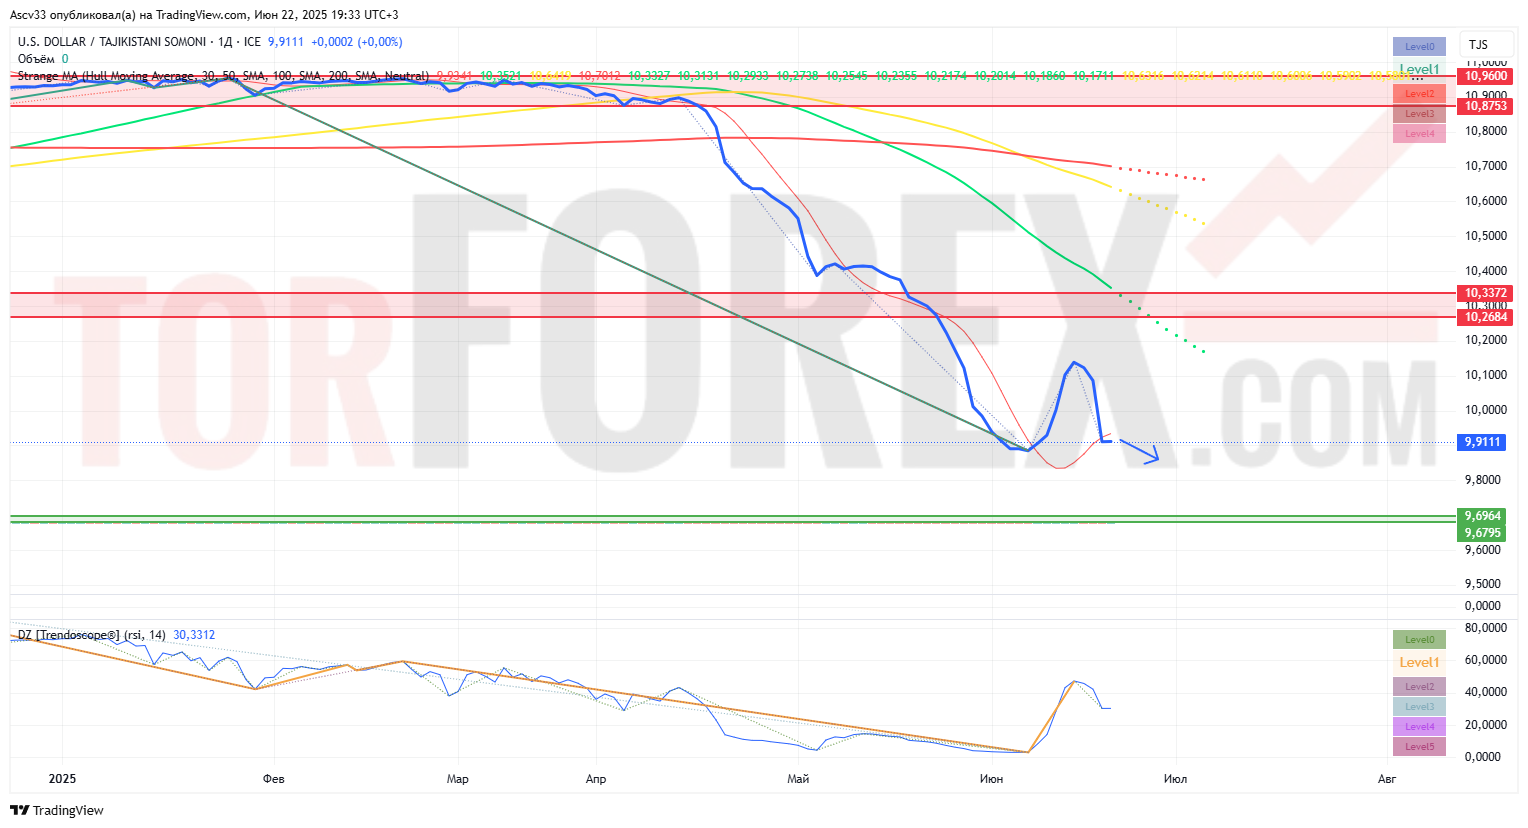
Task: Select the red Level2 box in price legend
Action: (1419, 94)
